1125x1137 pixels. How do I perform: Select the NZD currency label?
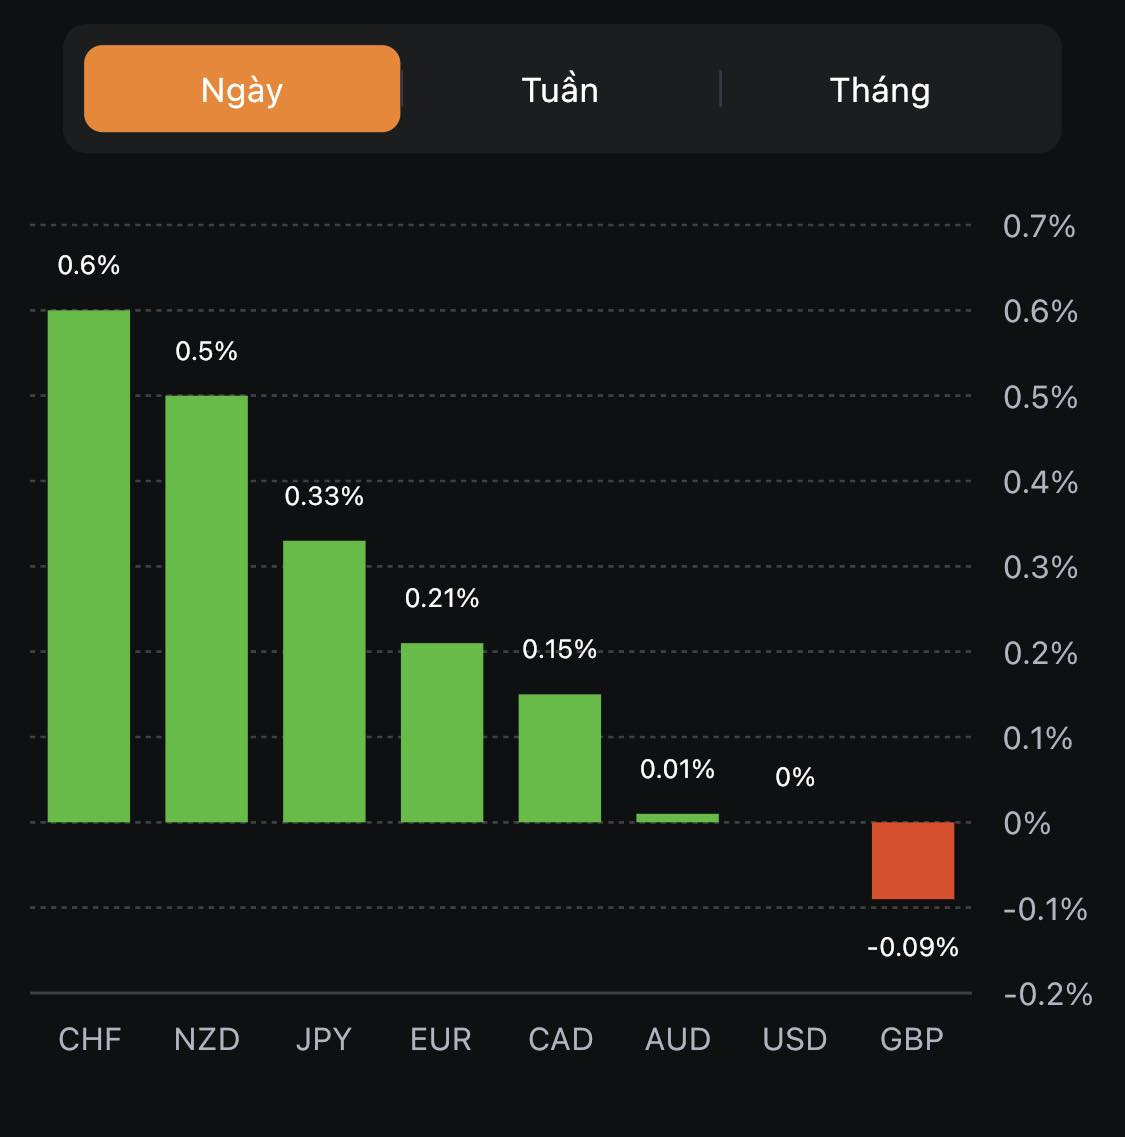coord(206,1039)
